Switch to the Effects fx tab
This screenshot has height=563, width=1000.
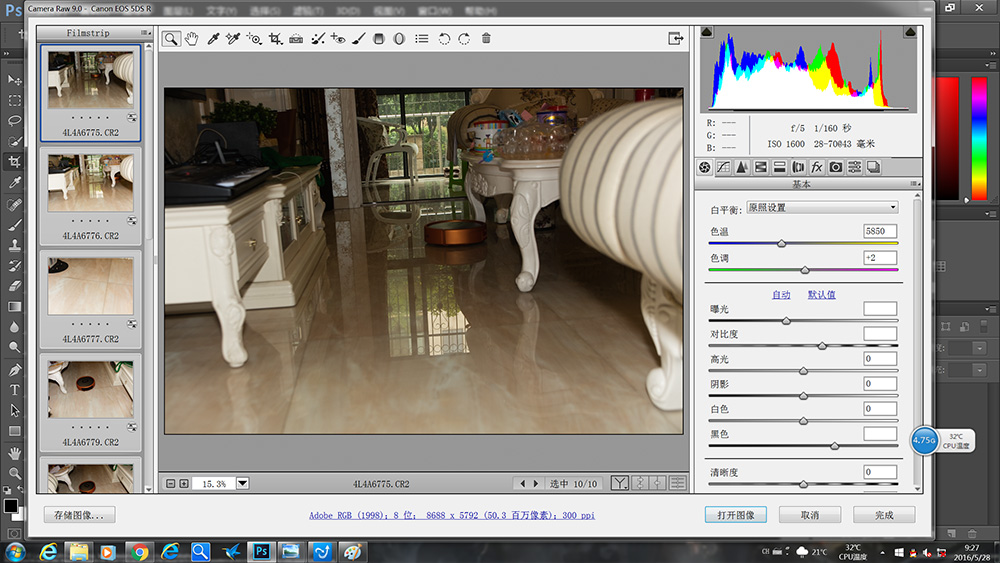point(816,168)
